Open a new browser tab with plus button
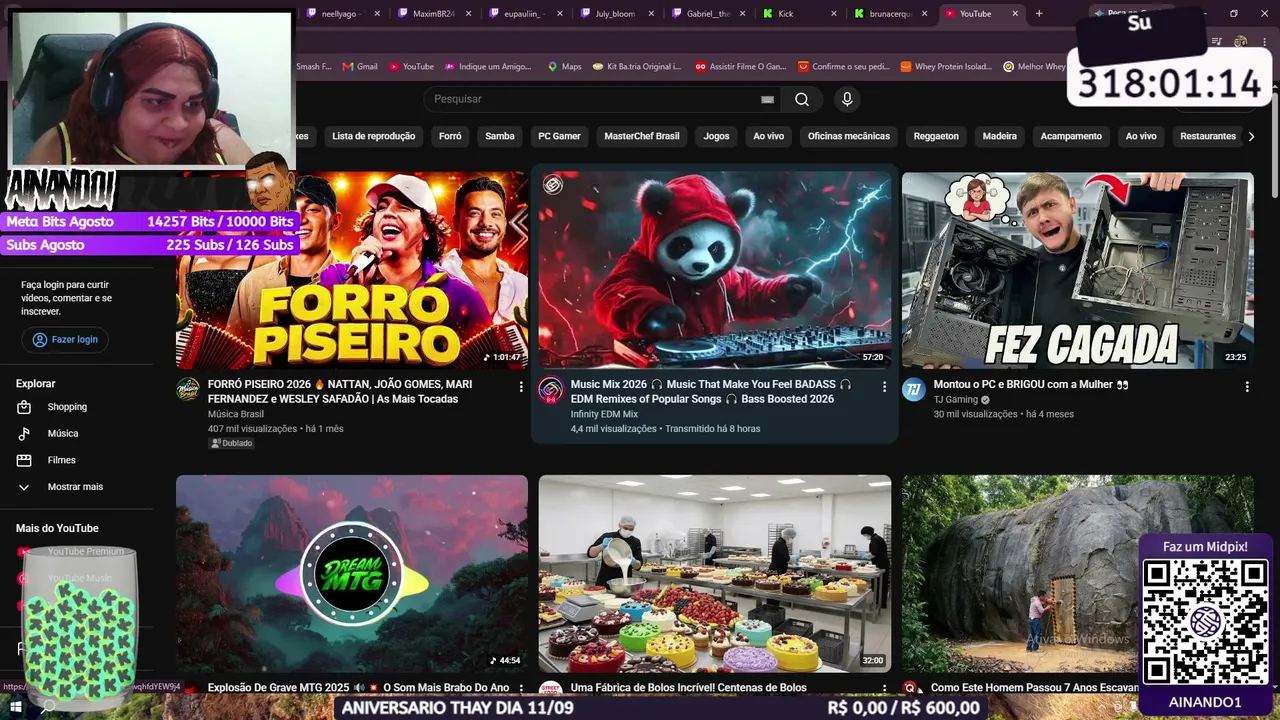Screen dimensions: 1280x720 point(1039,13)
